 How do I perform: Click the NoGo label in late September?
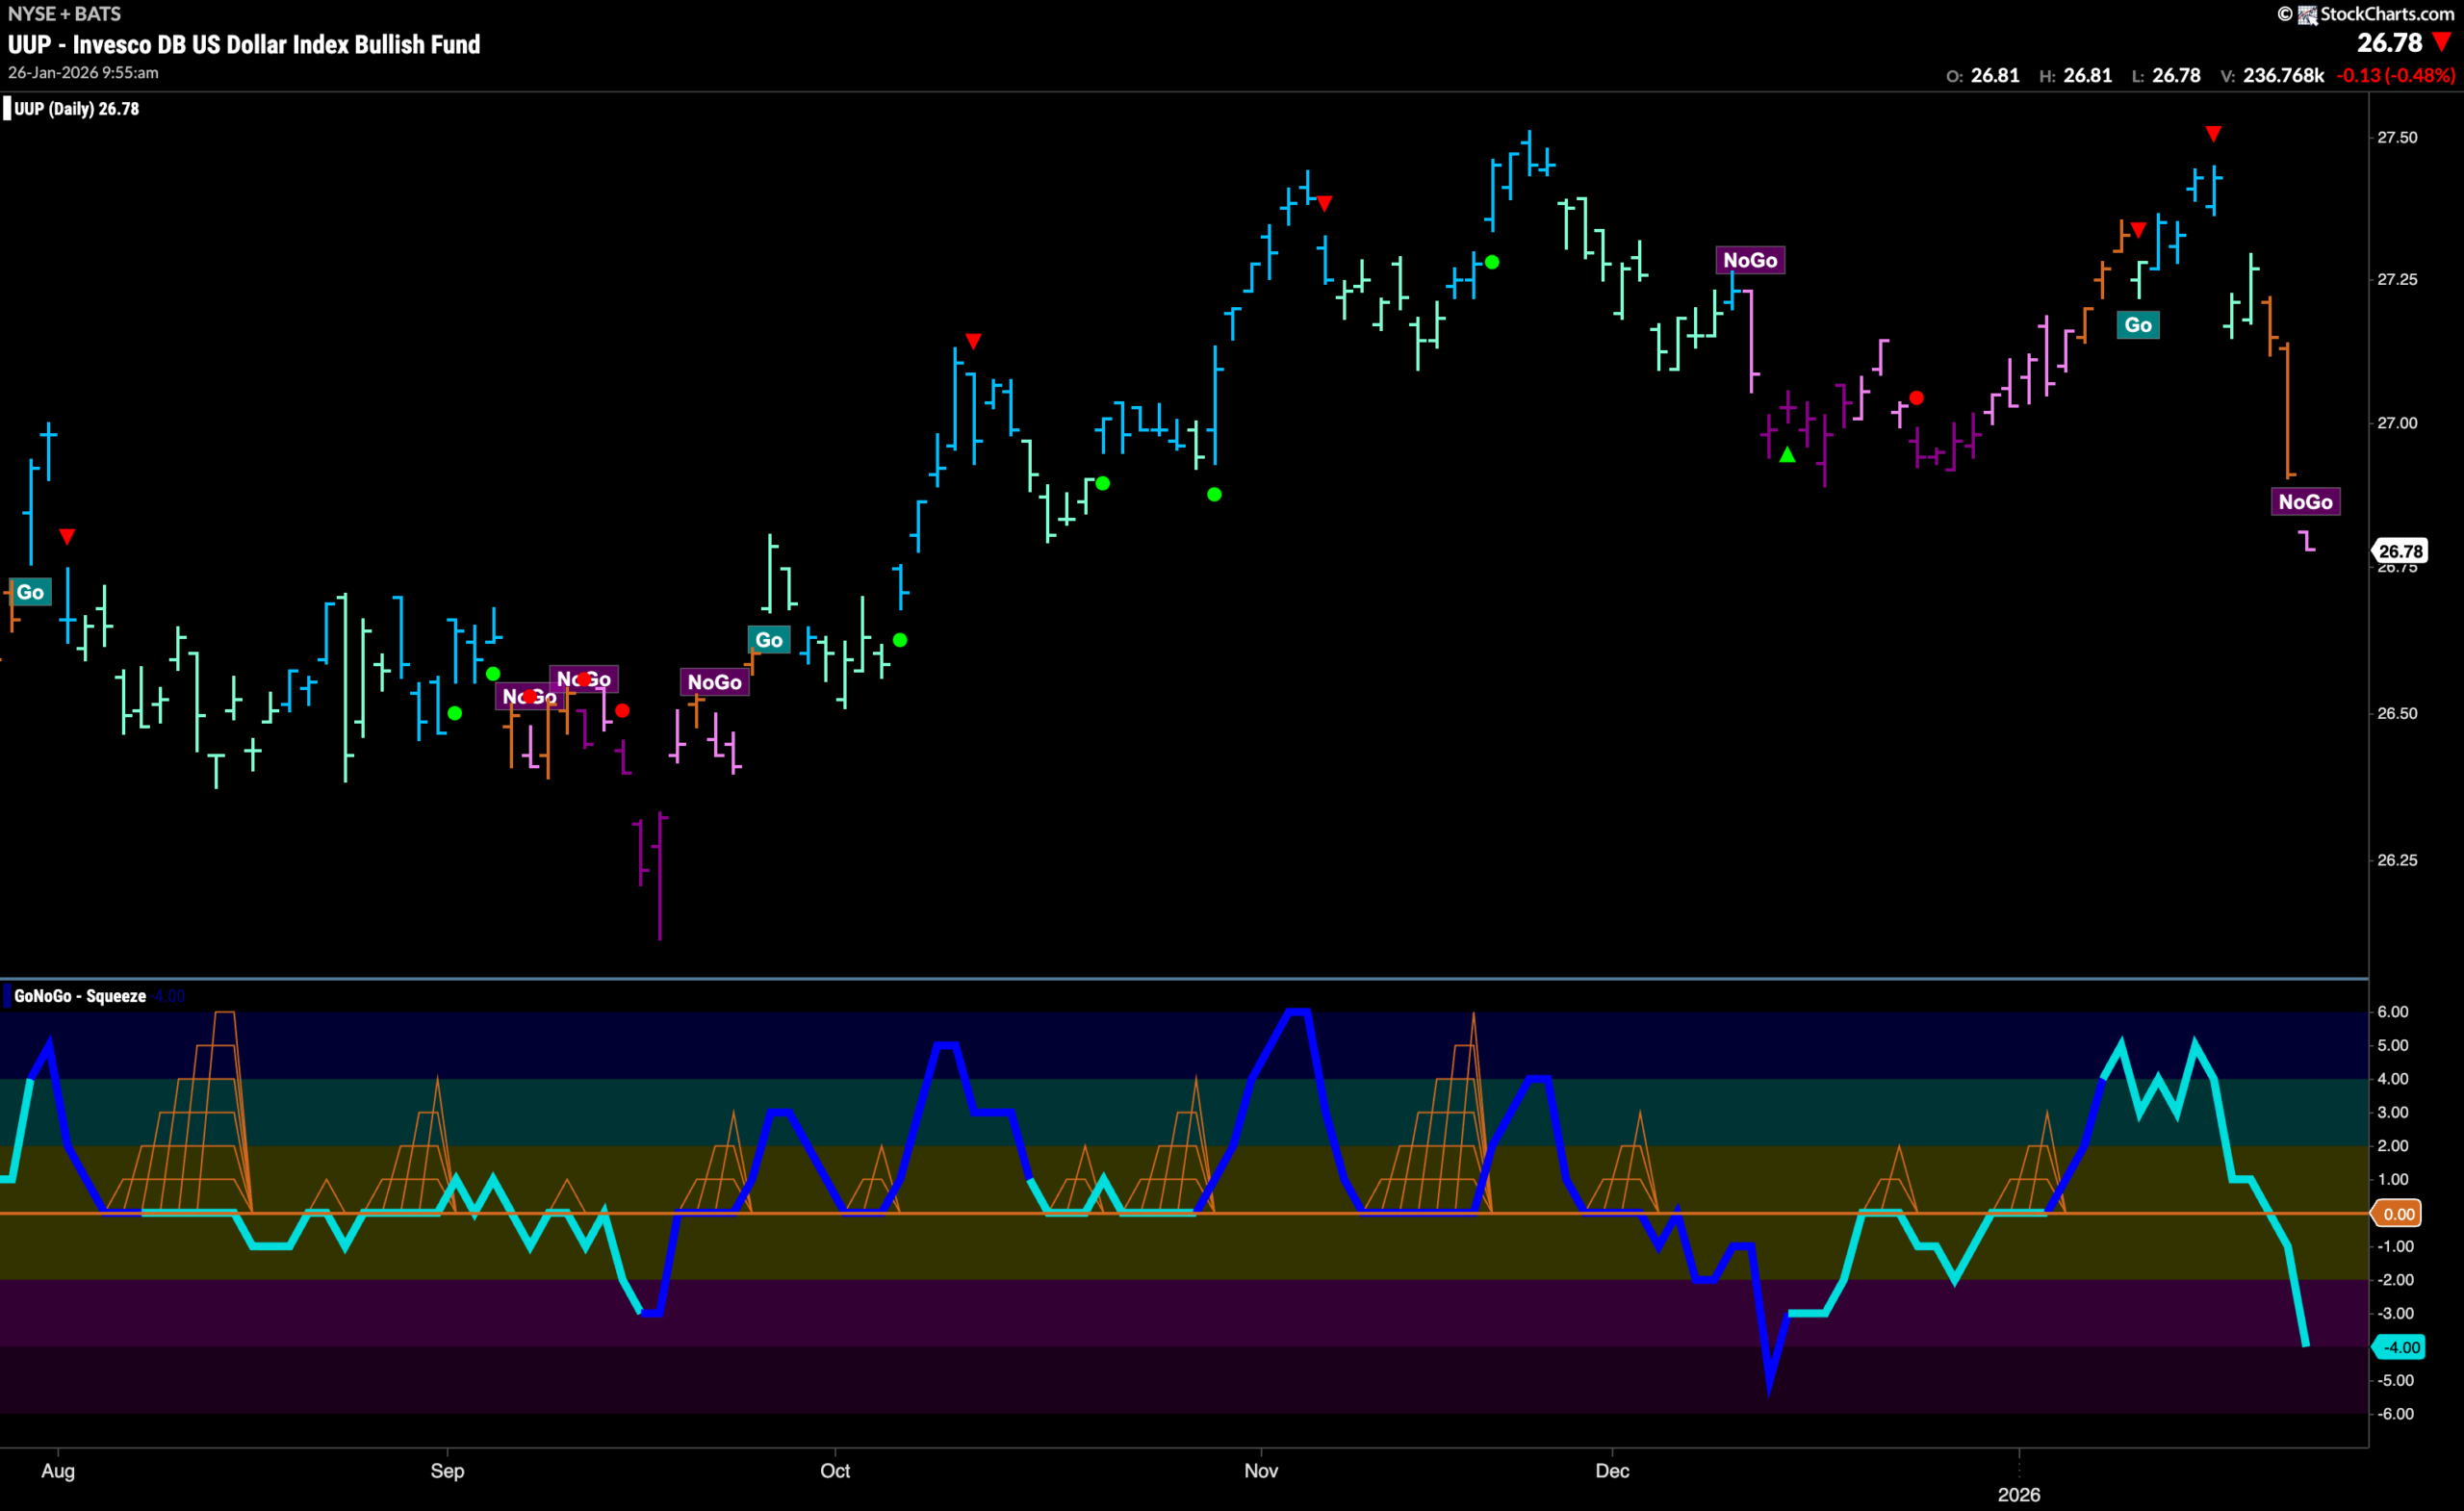coord(714,682)
